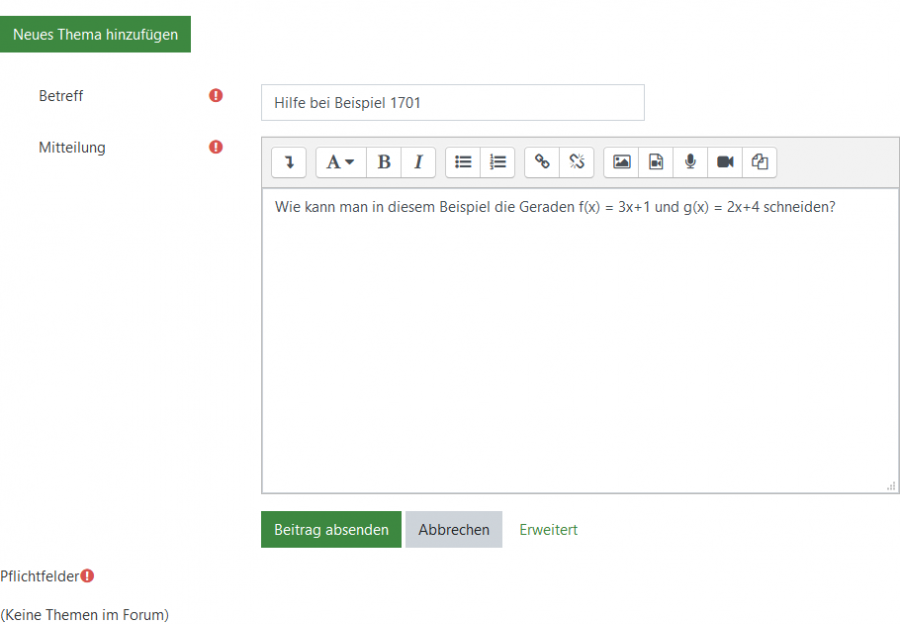Insert a numbered list
The width and height of the screenshot is (900, 624).
[x=497, y=162]
